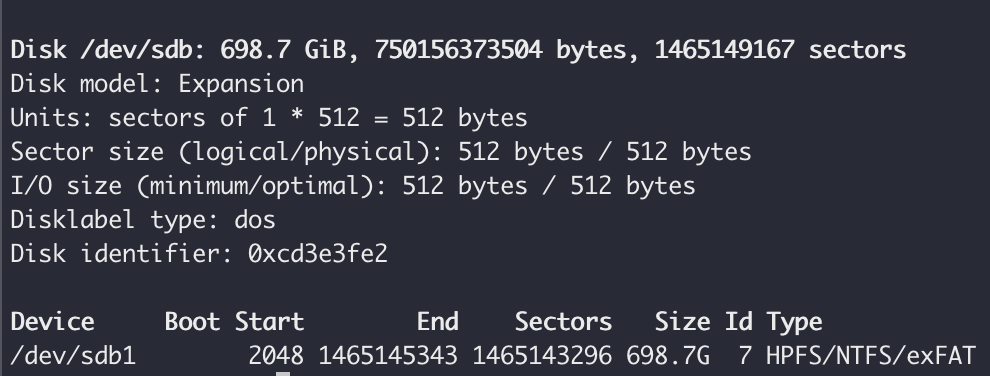The width and height of the screenshot is (990, 376).
Task: Click the Sectors column header
Action: coord(563,322)
